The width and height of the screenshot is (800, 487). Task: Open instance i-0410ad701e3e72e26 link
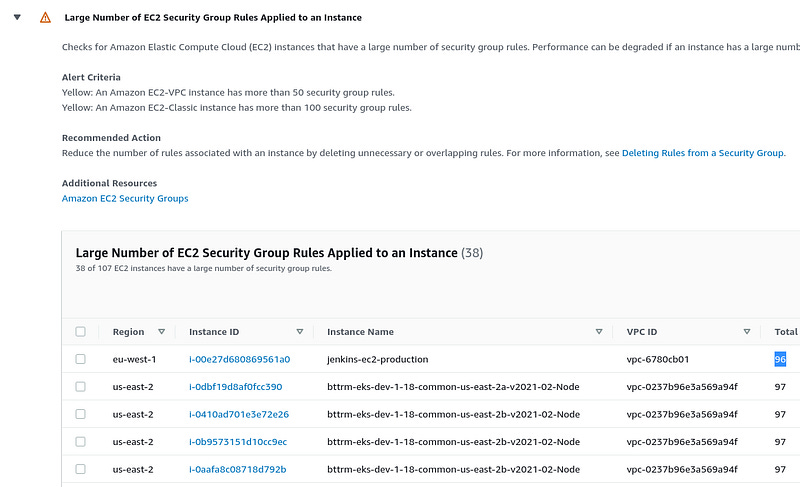pos(239,414)
